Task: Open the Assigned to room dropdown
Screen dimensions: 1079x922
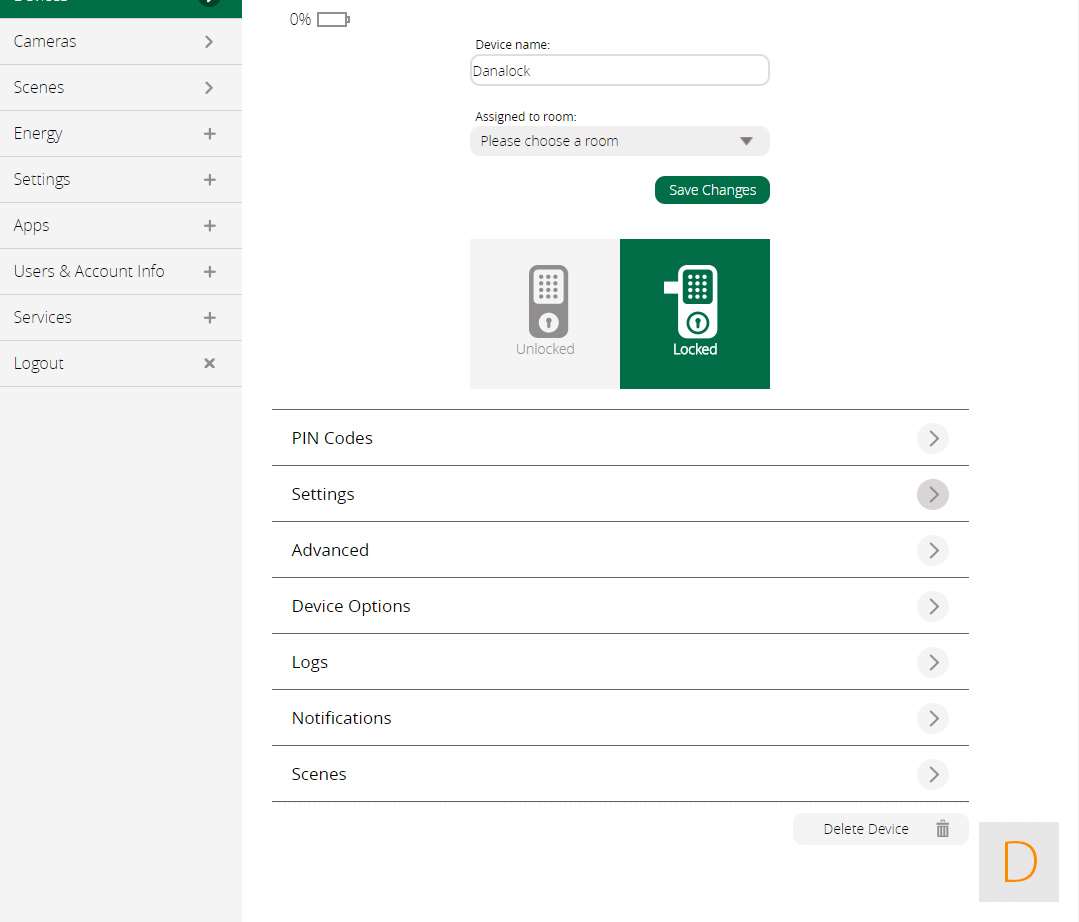Action: point(619,141)
